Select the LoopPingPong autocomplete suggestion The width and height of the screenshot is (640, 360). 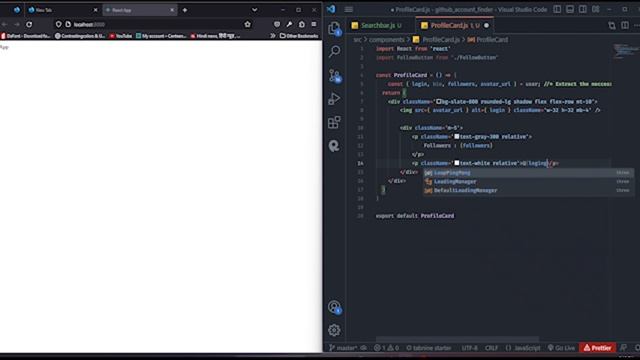pos(528,173)
